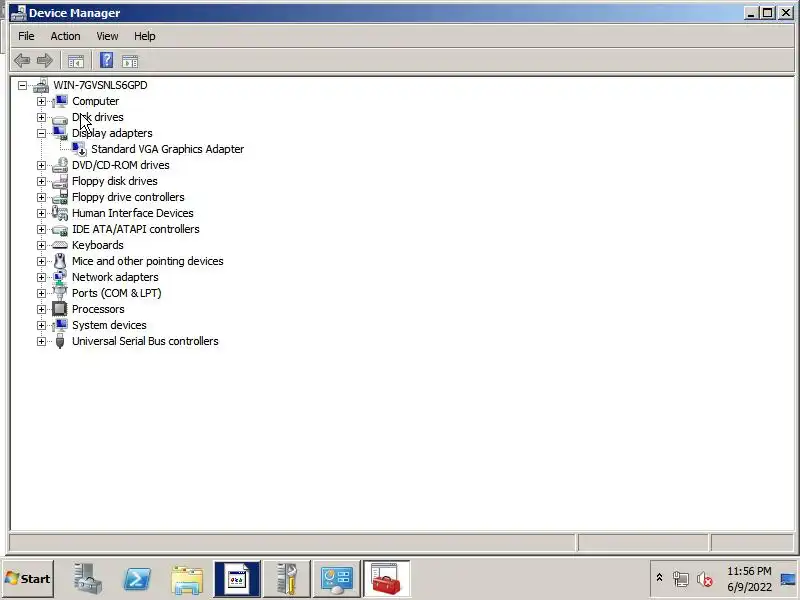
Task: Click the Human Interface Devices icon
Action: [x=60, y=213]
